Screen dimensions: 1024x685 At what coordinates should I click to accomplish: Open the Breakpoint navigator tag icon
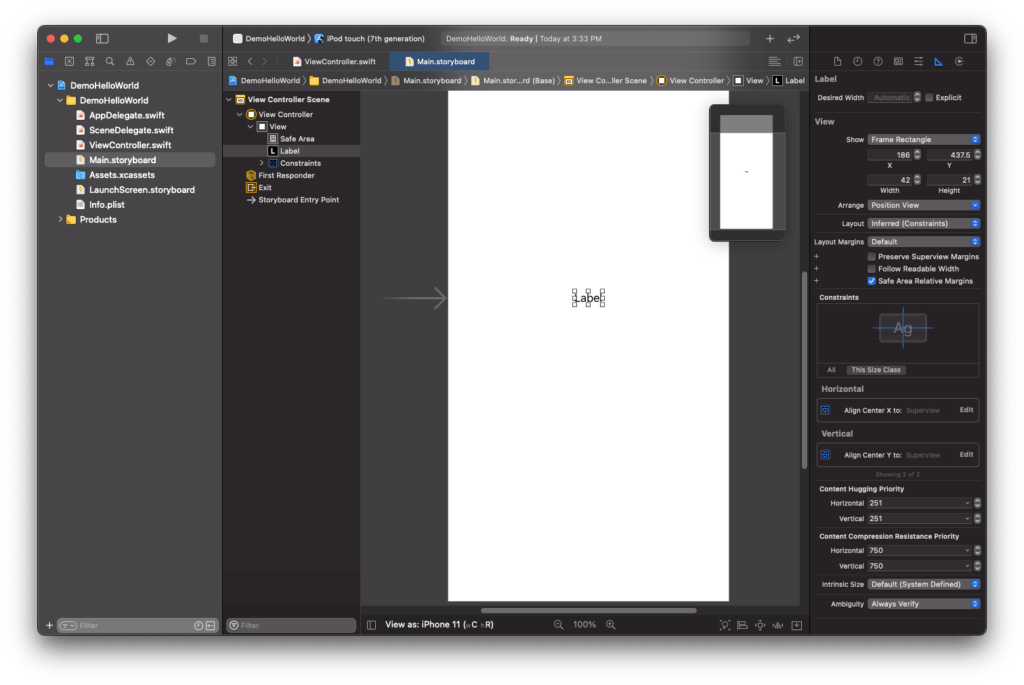190,61
